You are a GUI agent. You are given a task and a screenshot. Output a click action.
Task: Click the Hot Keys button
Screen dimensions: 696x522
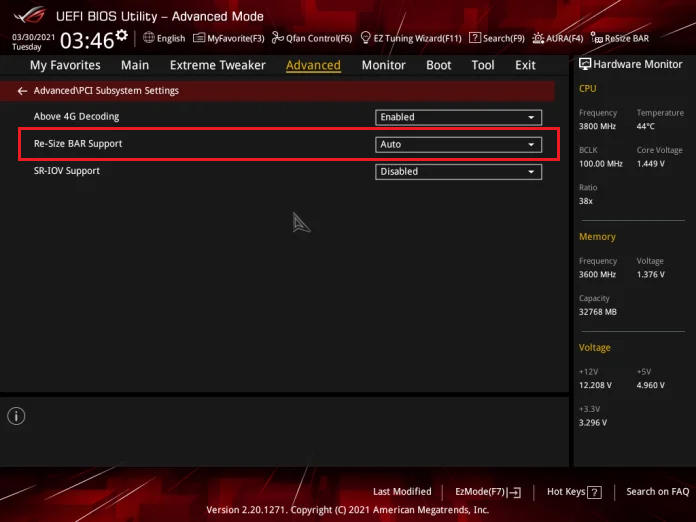click(x=574, y=492)
